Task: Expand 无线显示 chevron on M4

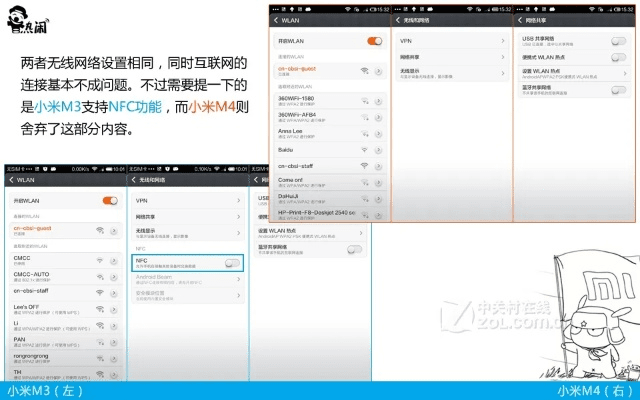Action: tap(503, 73)
